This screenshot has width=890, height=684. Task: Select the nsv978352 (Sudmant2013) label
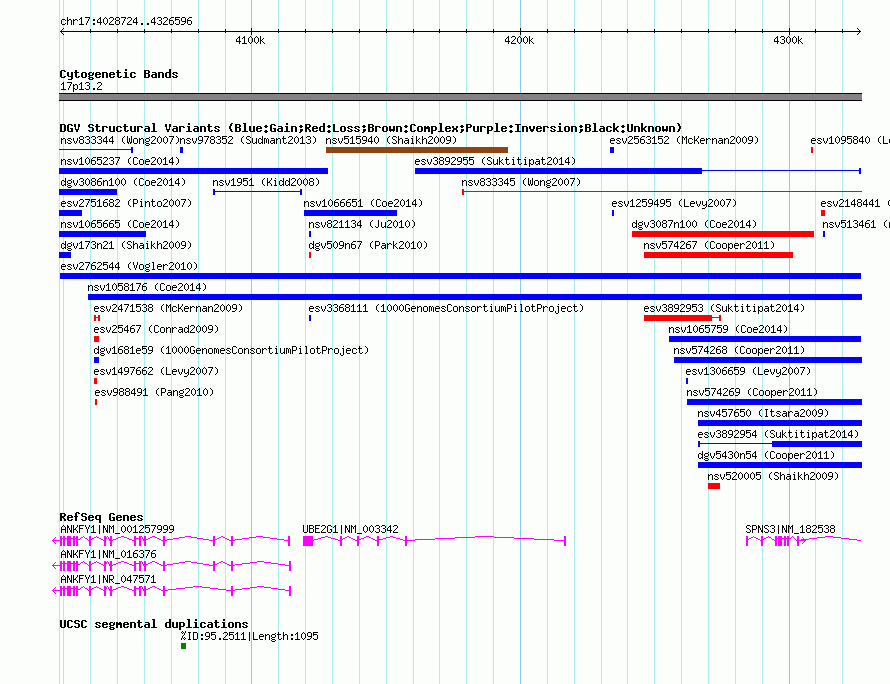click(x=247, y=140)
